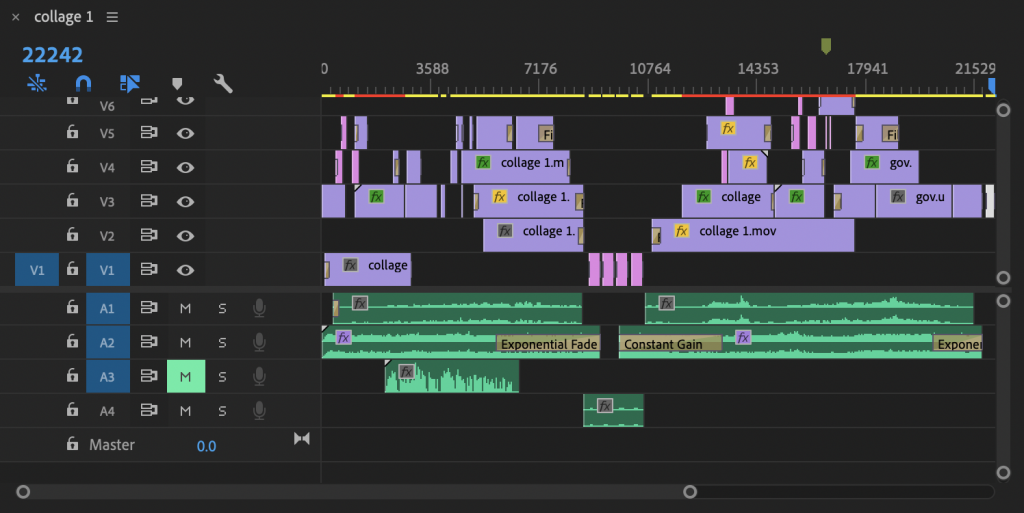Toggle lock on track V3
The height and width of the screenshot is (513, 1024).
click(72, 200)
